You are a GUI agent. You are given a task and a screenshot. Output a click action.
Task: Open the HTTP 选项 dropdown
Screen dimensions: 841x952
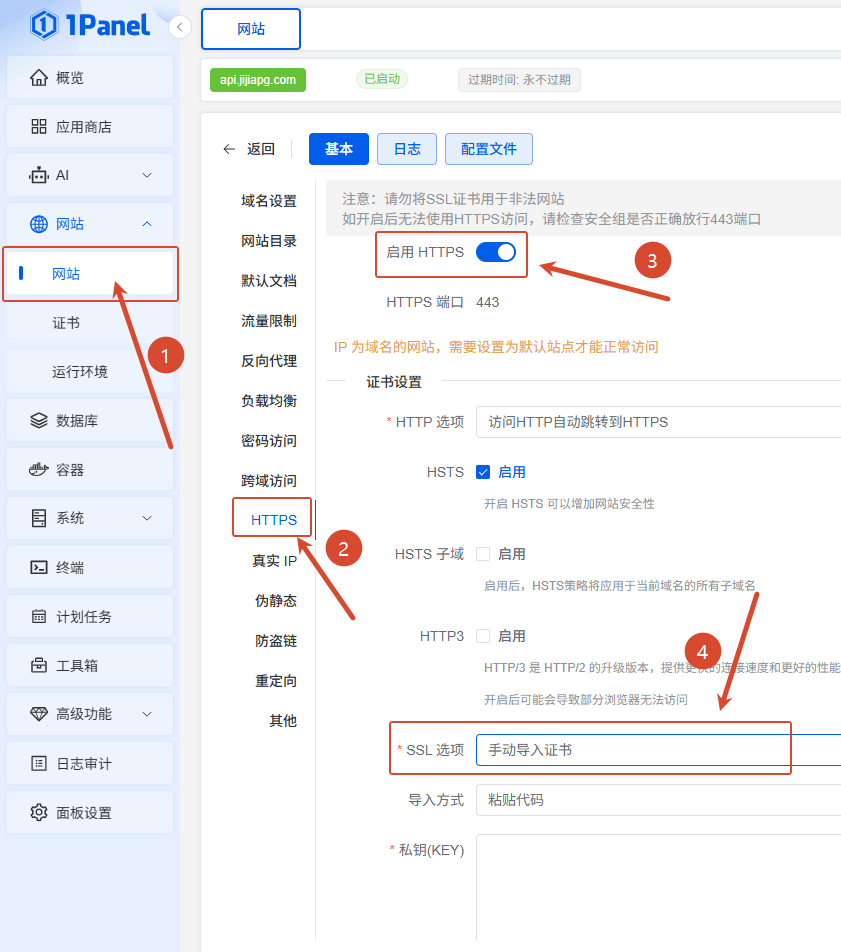tap(658, 422)
